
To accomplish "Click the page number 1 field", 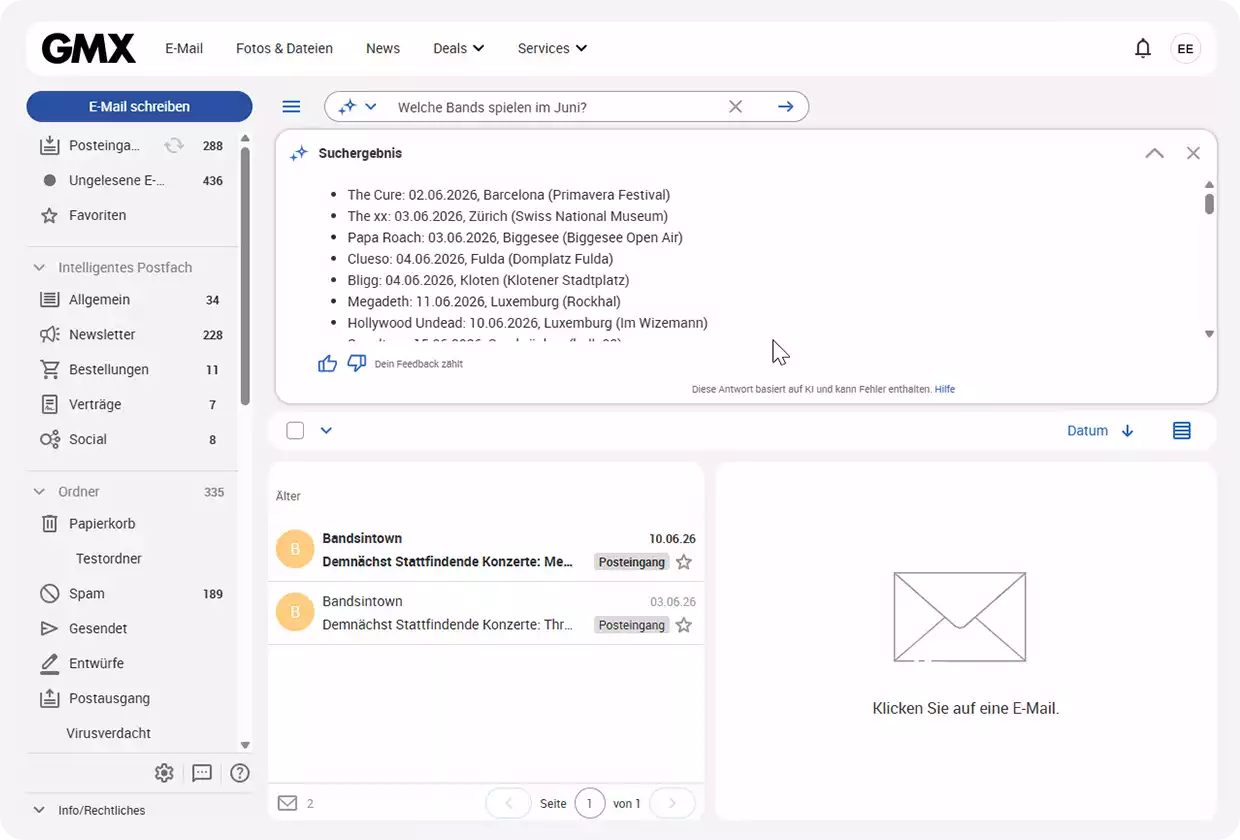I will coord(590,803).
